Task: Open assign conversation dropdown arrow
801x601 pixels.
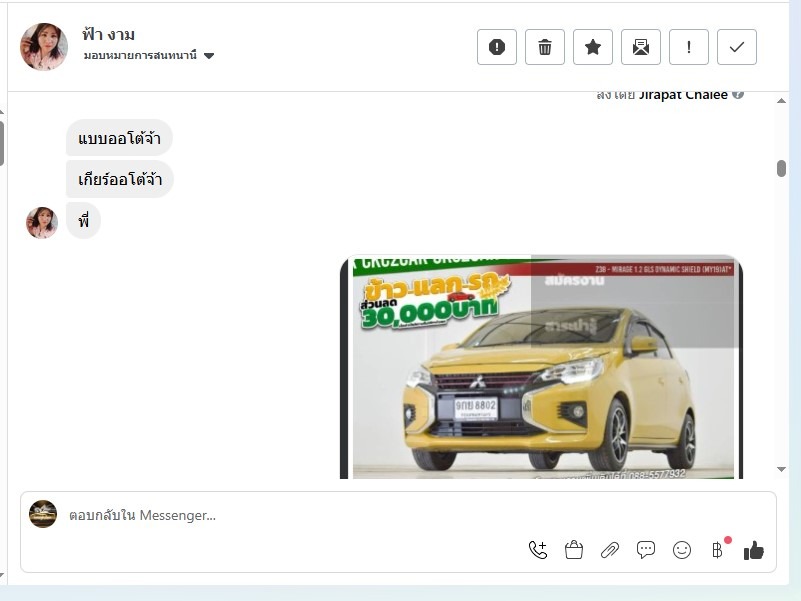Action: coord(209,56)
